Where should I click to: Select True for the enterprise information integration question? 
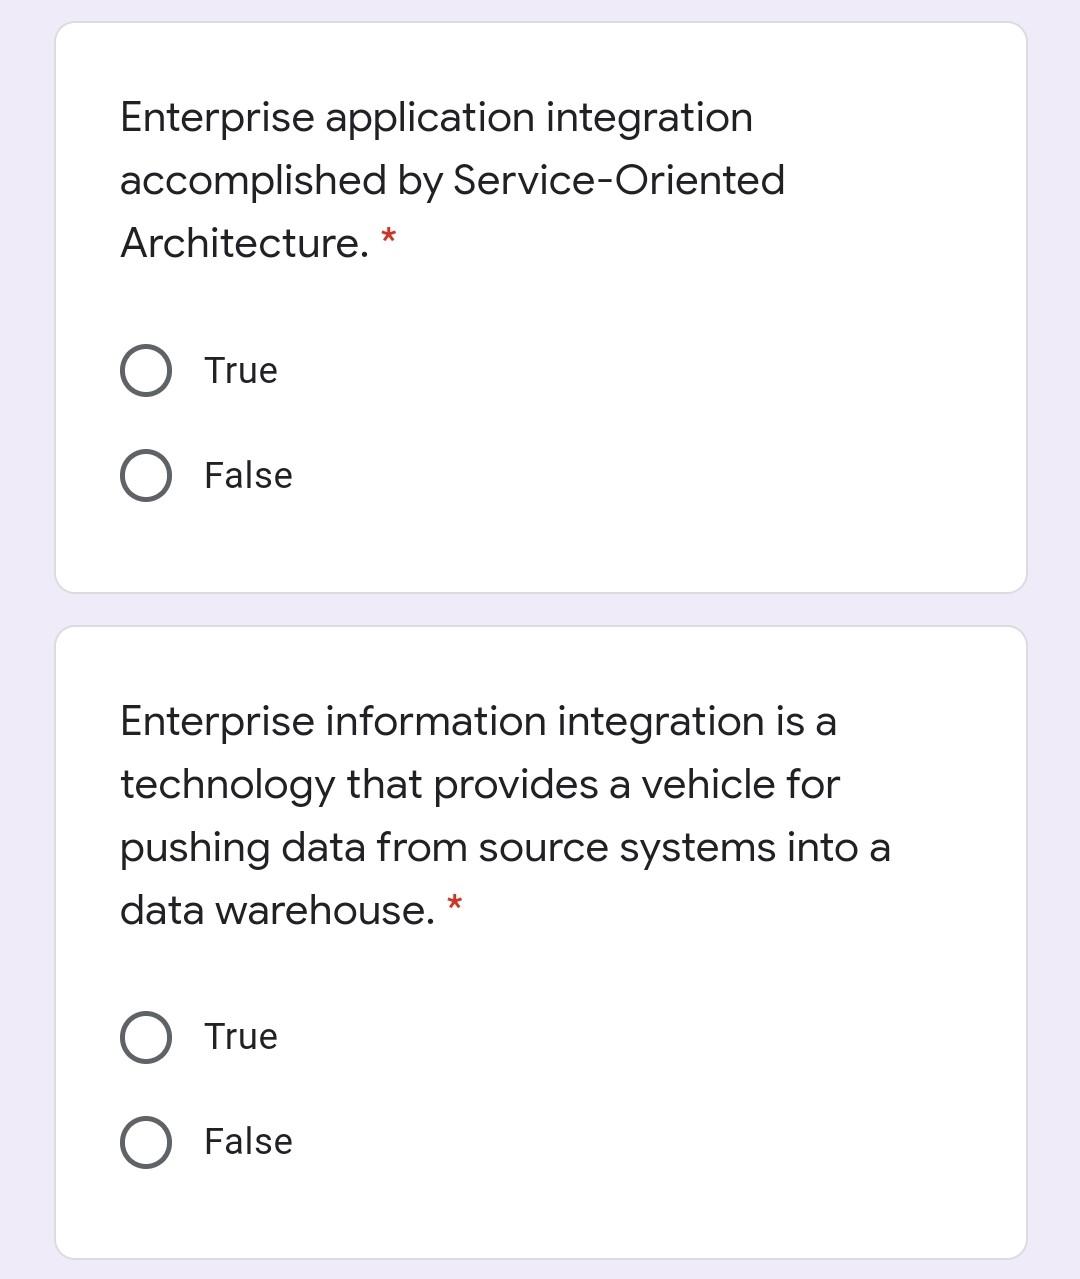pos(145,1037)
